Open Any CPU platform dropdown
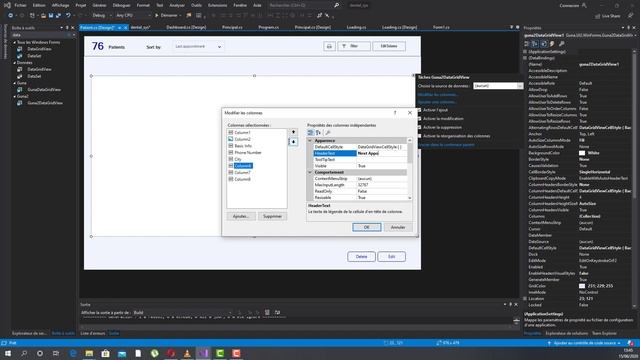This screenshot has width=640, height=360. [133, 15]
